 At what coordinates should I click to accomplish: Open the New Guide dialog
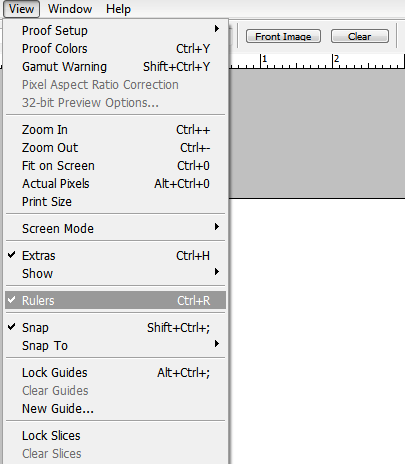[115, 409]
